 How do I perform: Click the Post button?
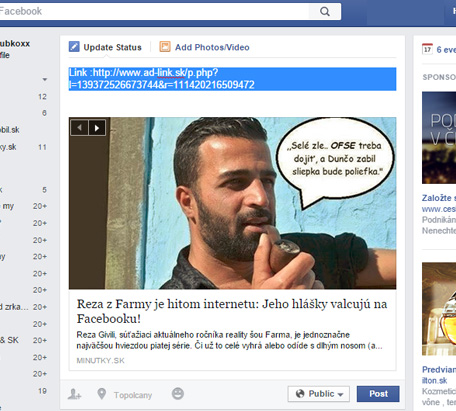coord(378,394)
